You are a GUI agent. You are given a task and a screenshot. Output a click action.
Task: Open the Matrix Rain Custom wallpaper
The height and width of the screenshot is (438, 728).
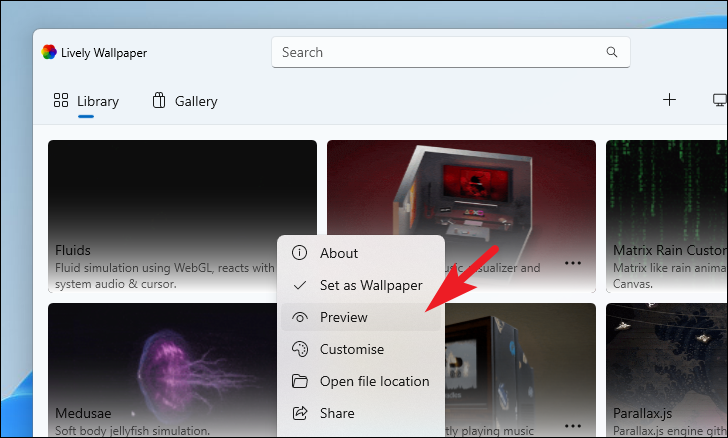(x=667, y=216)
